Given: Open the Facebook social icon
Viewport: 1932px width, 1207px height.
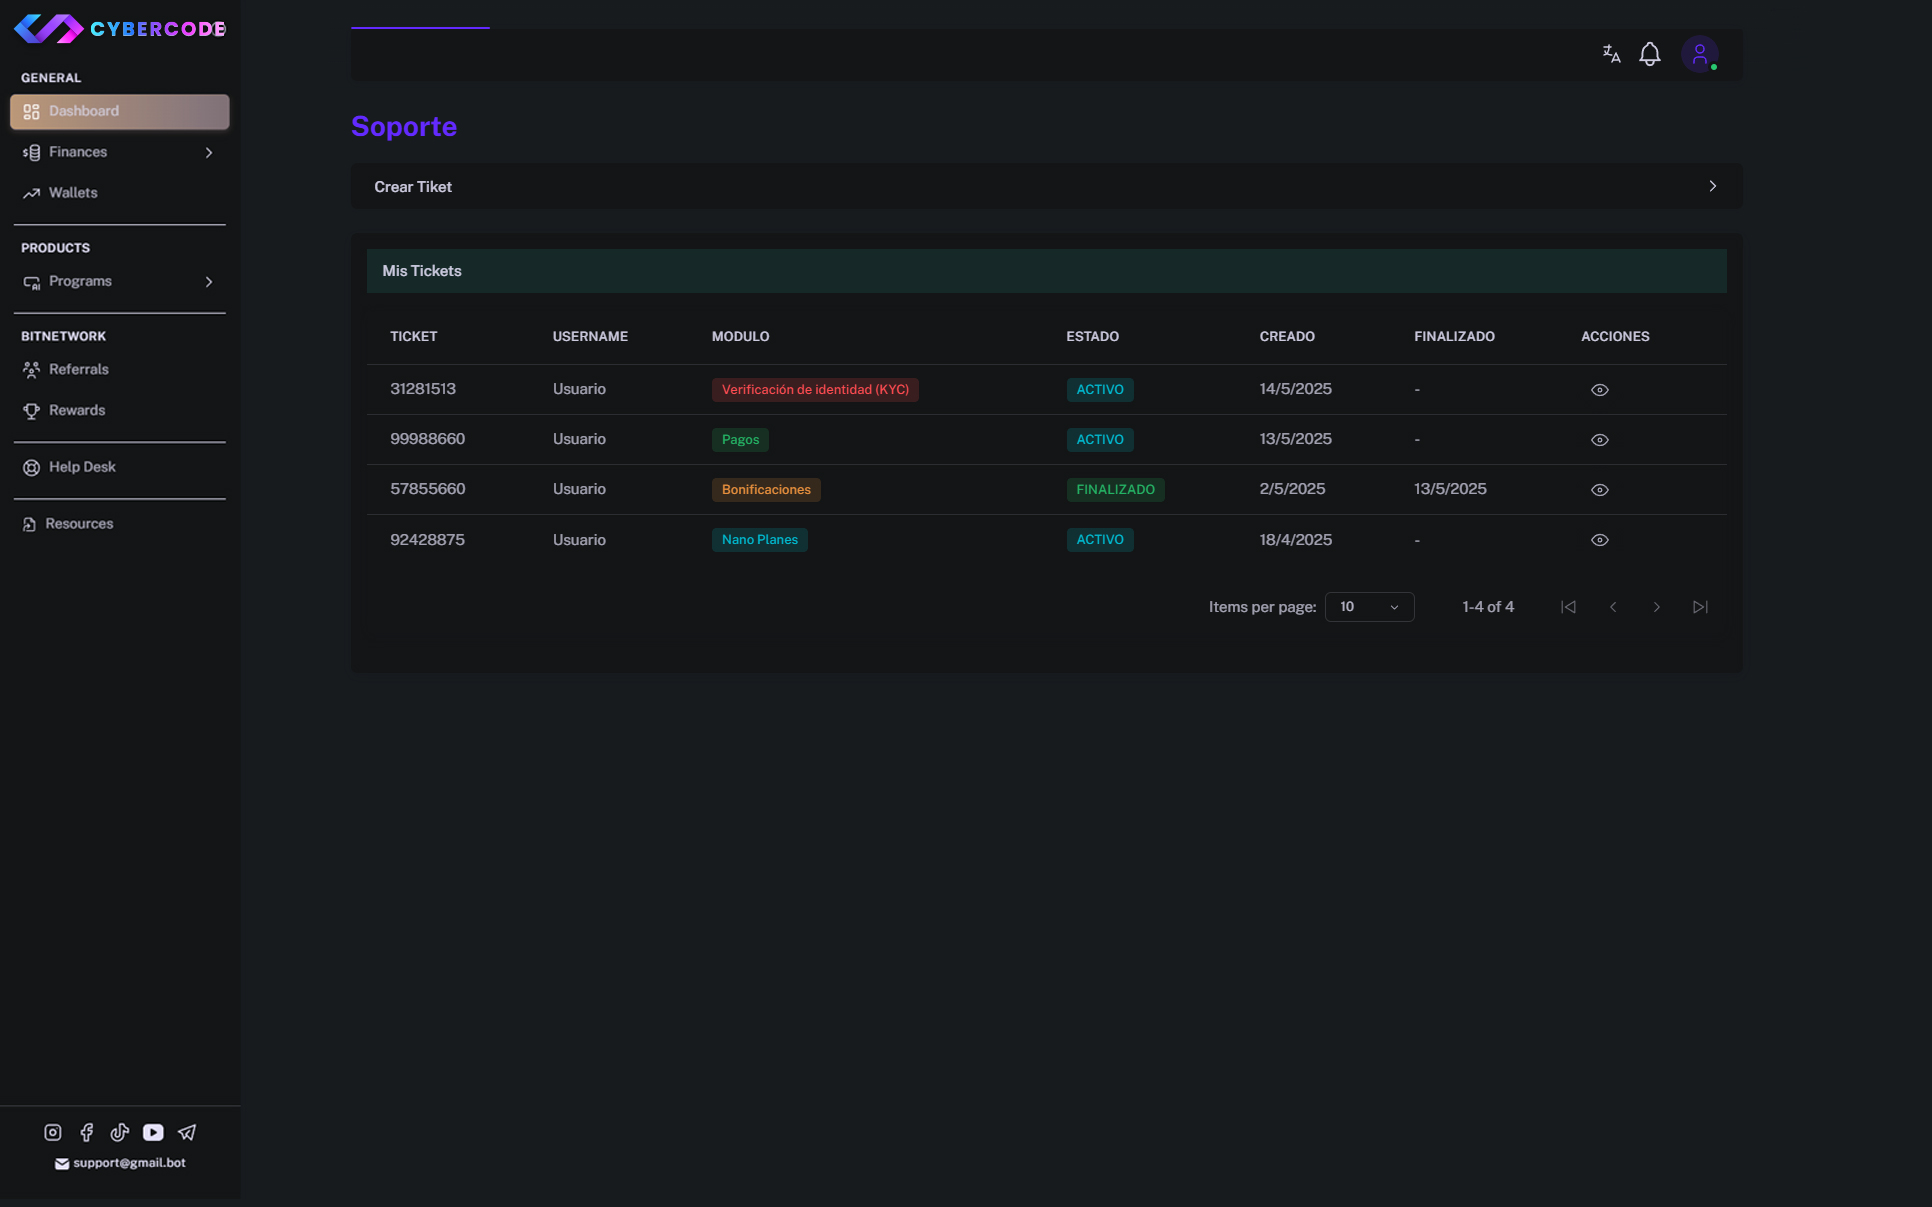Looking at the screenshot, I should pos(87,1132).
